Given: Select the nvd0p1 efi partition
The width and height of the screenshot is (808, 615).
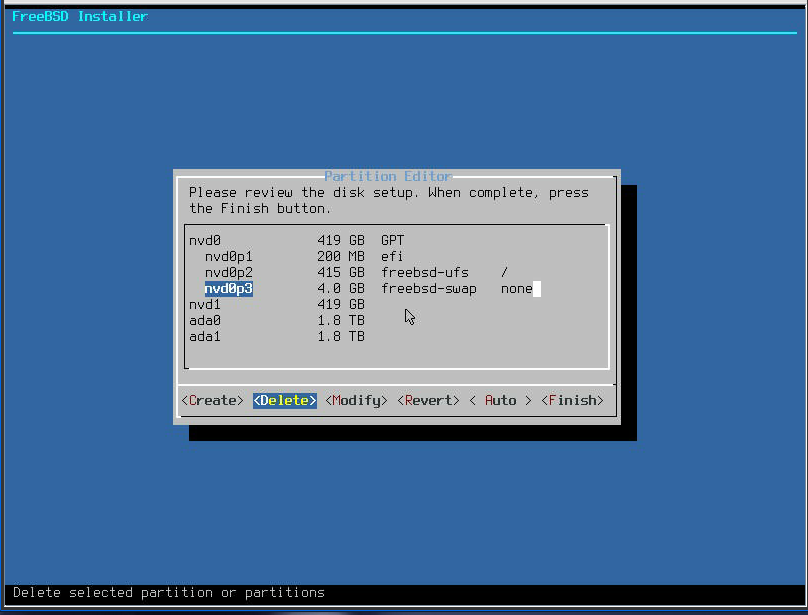Looking at the screenshot, I should pyautogui.click(x=397, y=257).
